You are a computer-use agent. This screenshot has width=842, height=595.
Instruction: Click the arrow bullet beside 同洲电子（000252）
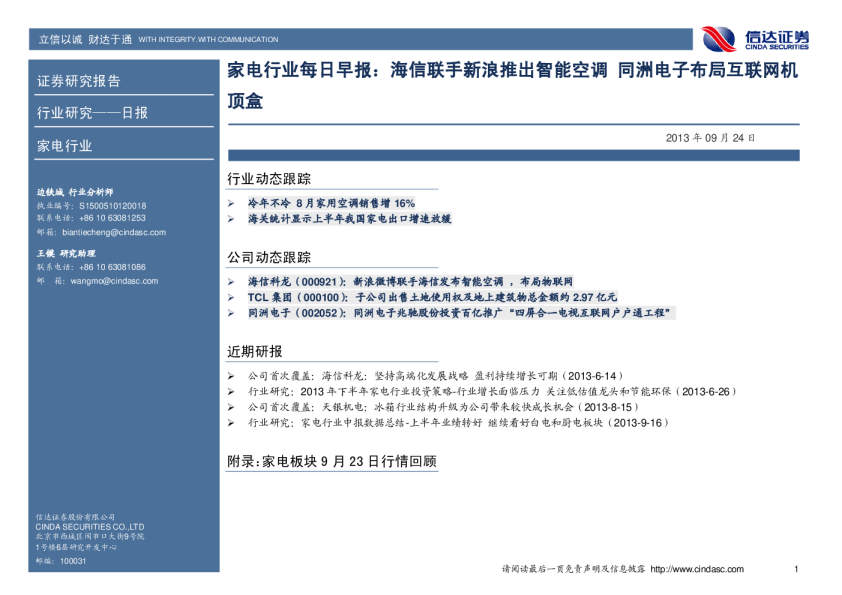tap(232, 312)
